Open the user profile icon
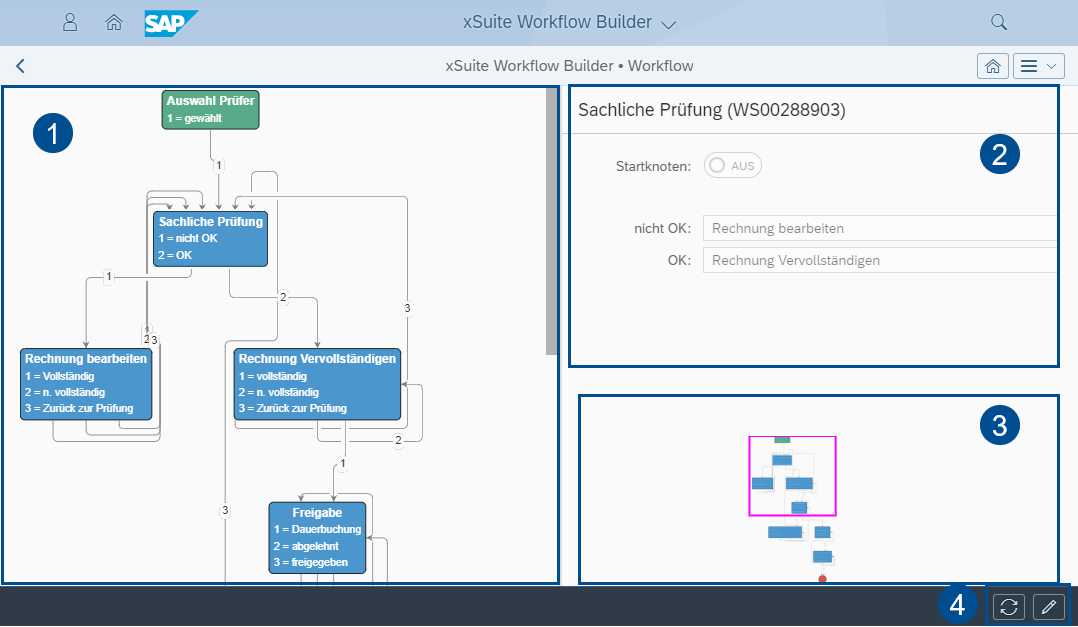Screen dimensions: 1078x627 pyautogui.click(x=70, y=21)
